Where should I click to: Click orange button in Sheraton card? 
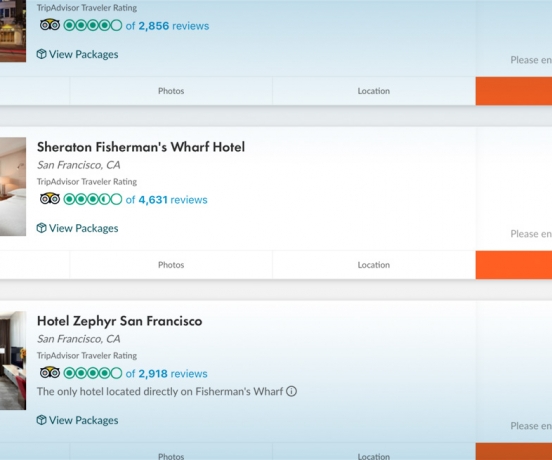[x=514, y=265]
